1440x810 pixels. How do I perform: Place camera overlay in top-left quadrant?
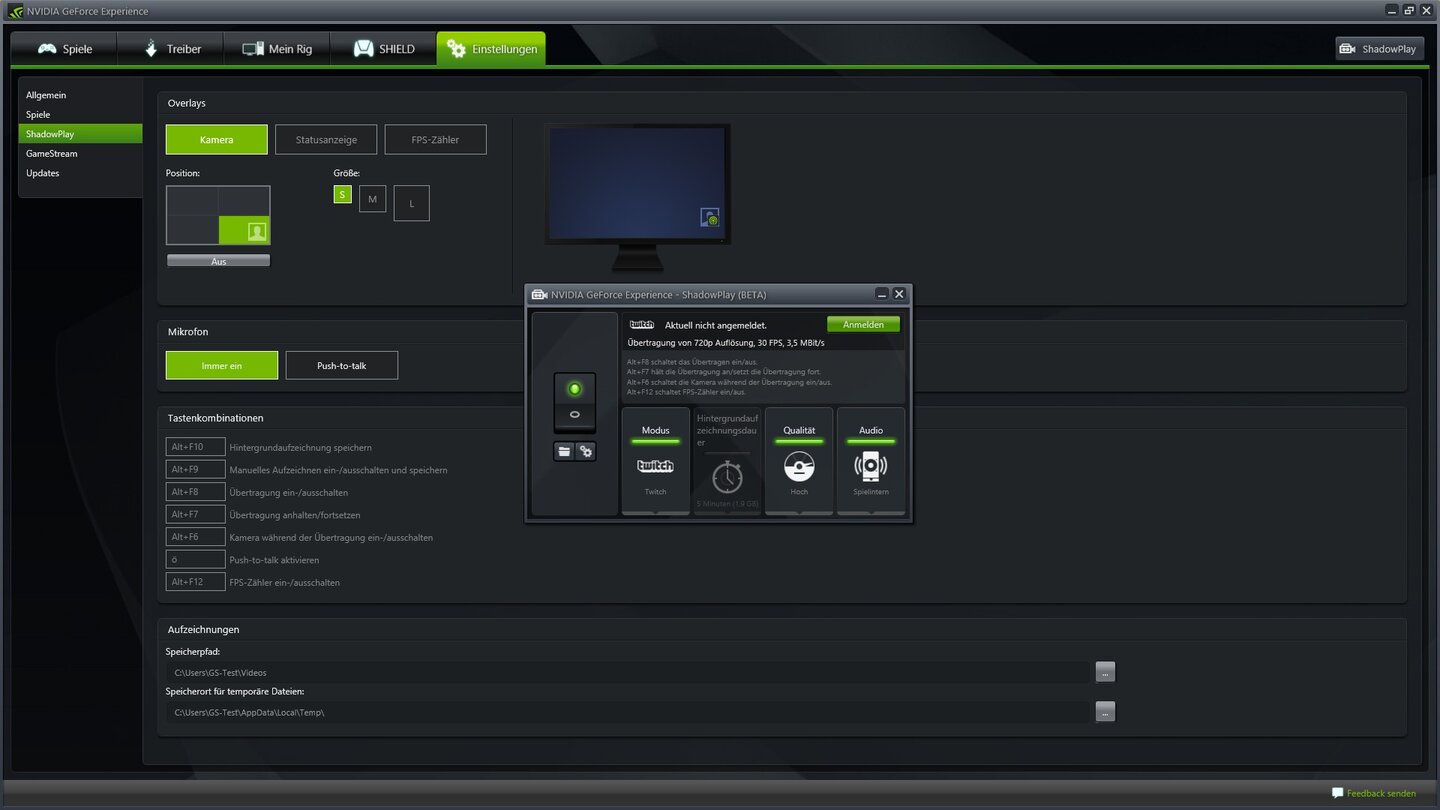192,201
